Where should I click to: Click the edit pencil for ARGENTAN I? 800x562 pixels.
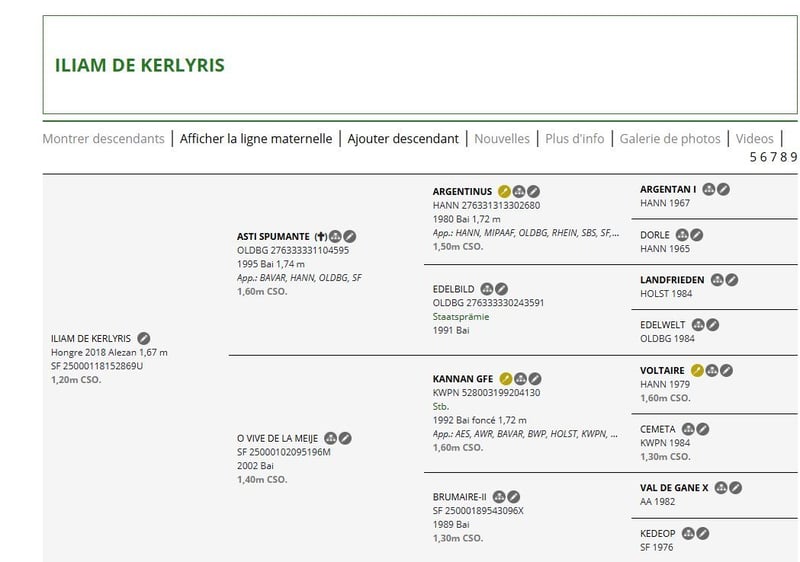click(x=723, y=189)
